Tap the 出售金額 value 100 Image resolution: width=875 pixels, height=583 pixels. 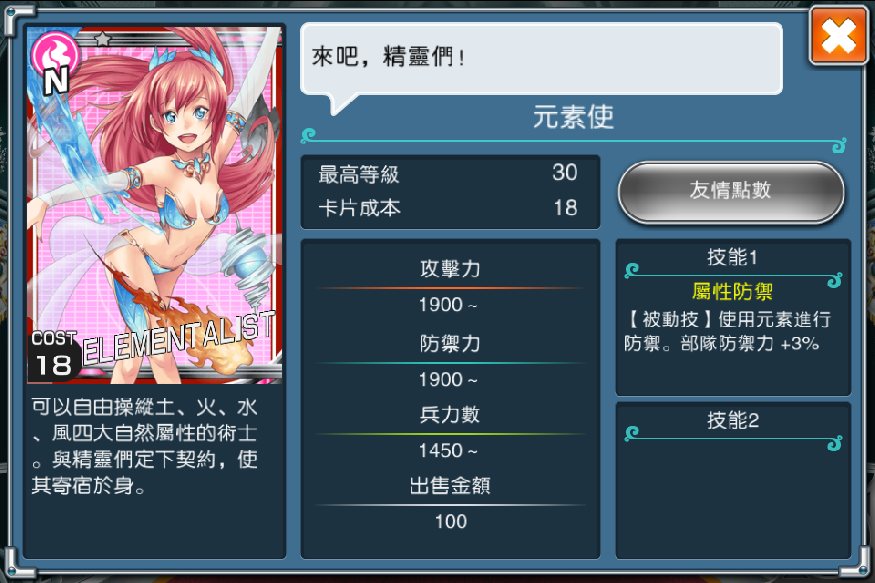tap(450, 522)
